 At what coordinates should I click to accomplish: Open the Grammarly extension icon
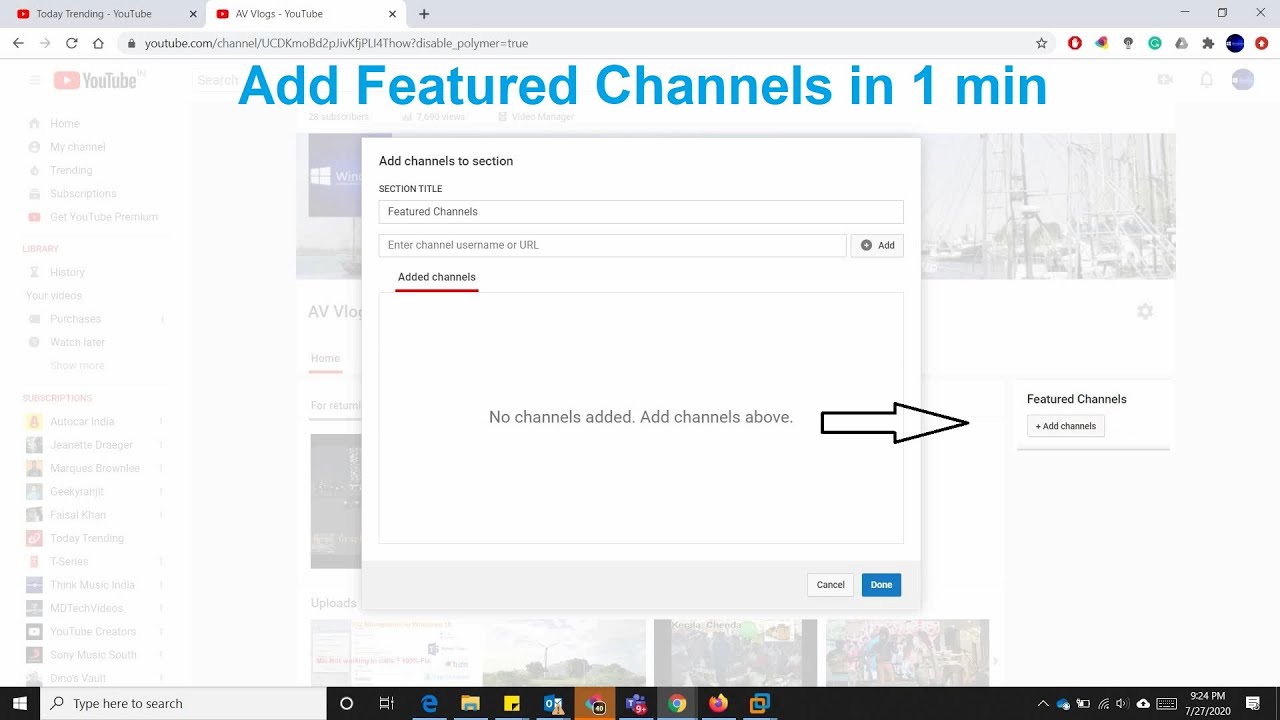tap(1155, 43)
